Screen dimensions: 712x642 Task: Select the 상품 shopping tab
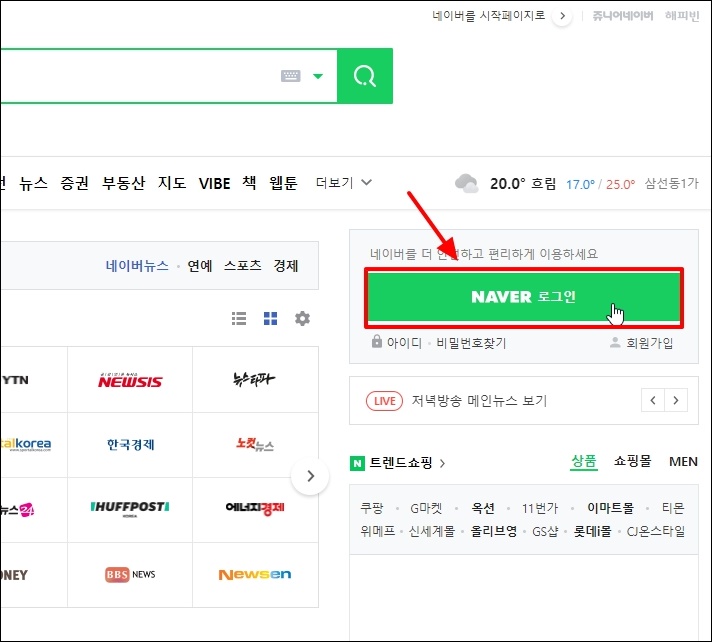(x=583, y=461)
